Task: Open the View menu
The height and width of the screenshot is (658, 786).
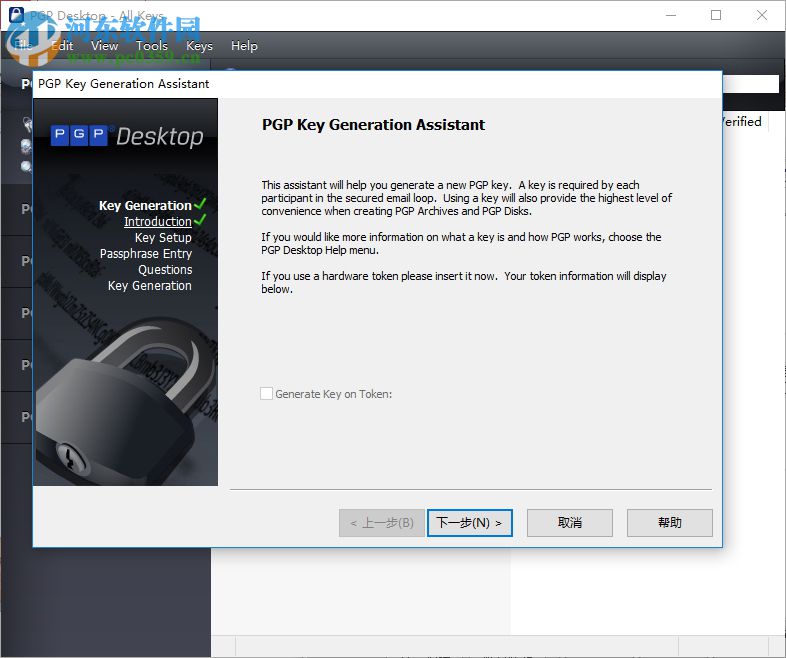Action: [x=104, y=46]
